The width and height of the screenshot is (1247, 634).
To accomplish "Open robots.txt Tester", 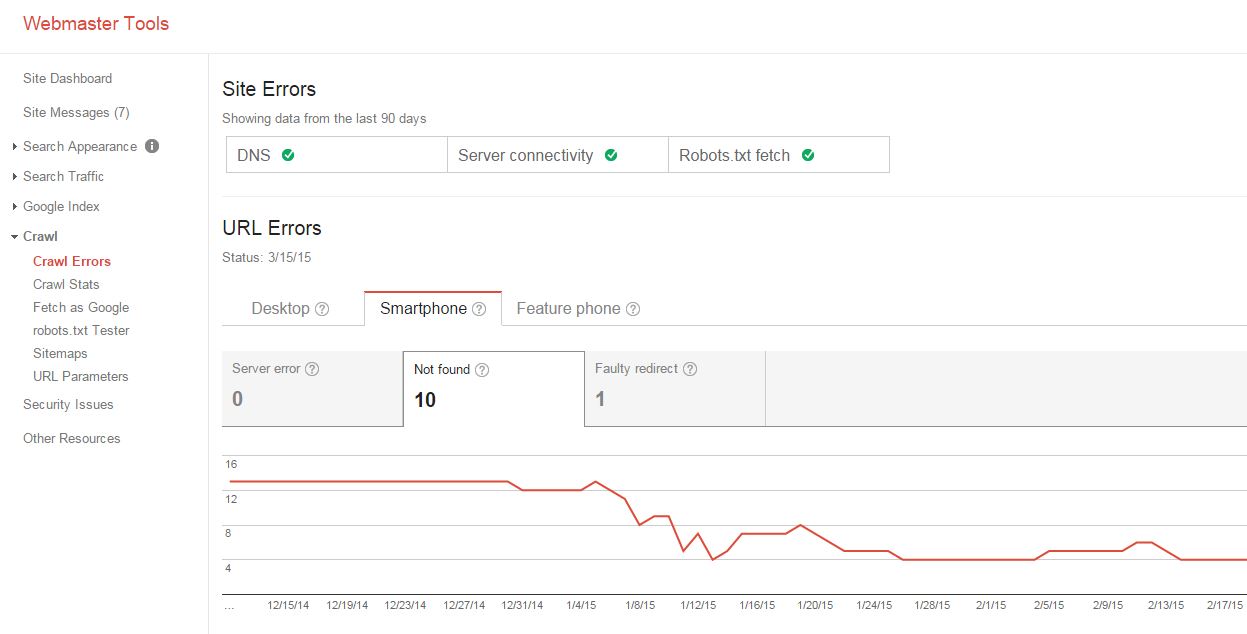I will (x=81, y=330).
